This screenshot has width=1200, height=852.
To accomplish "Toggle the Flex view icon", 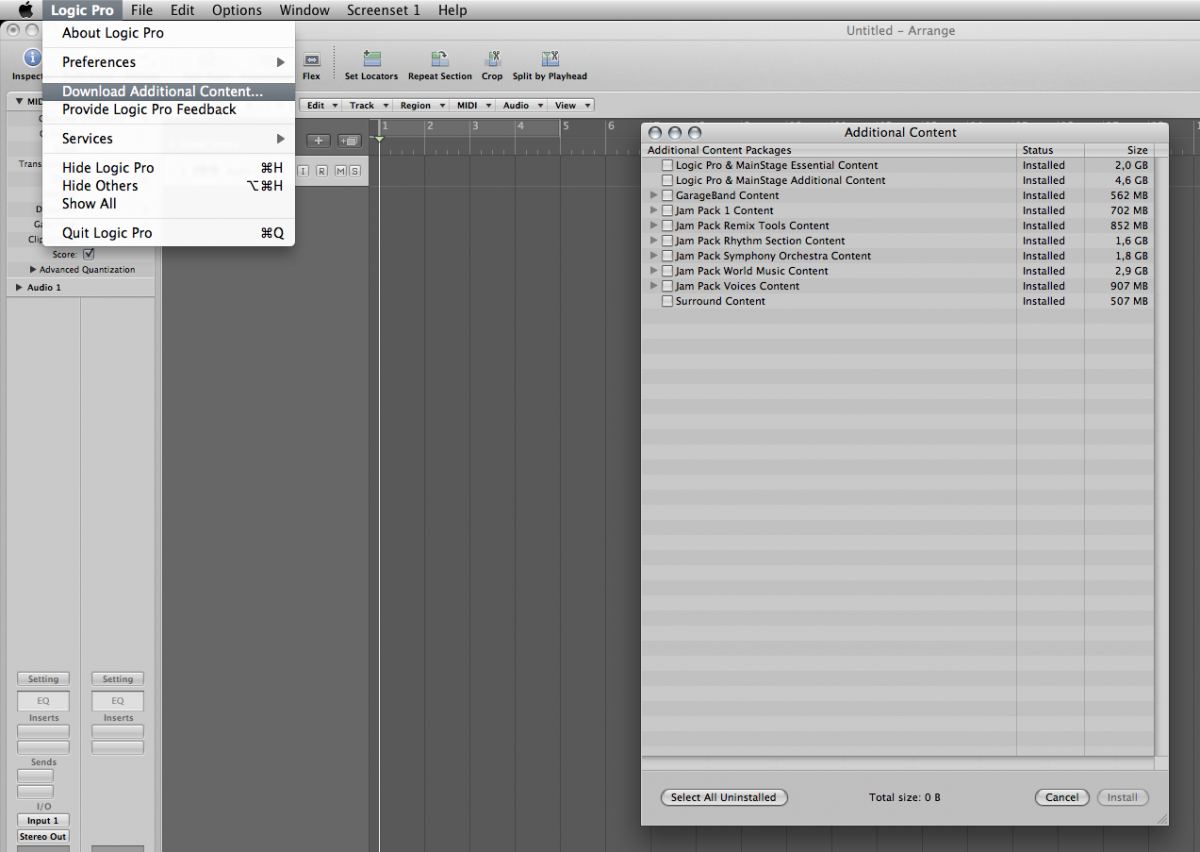I will (311, 60).
